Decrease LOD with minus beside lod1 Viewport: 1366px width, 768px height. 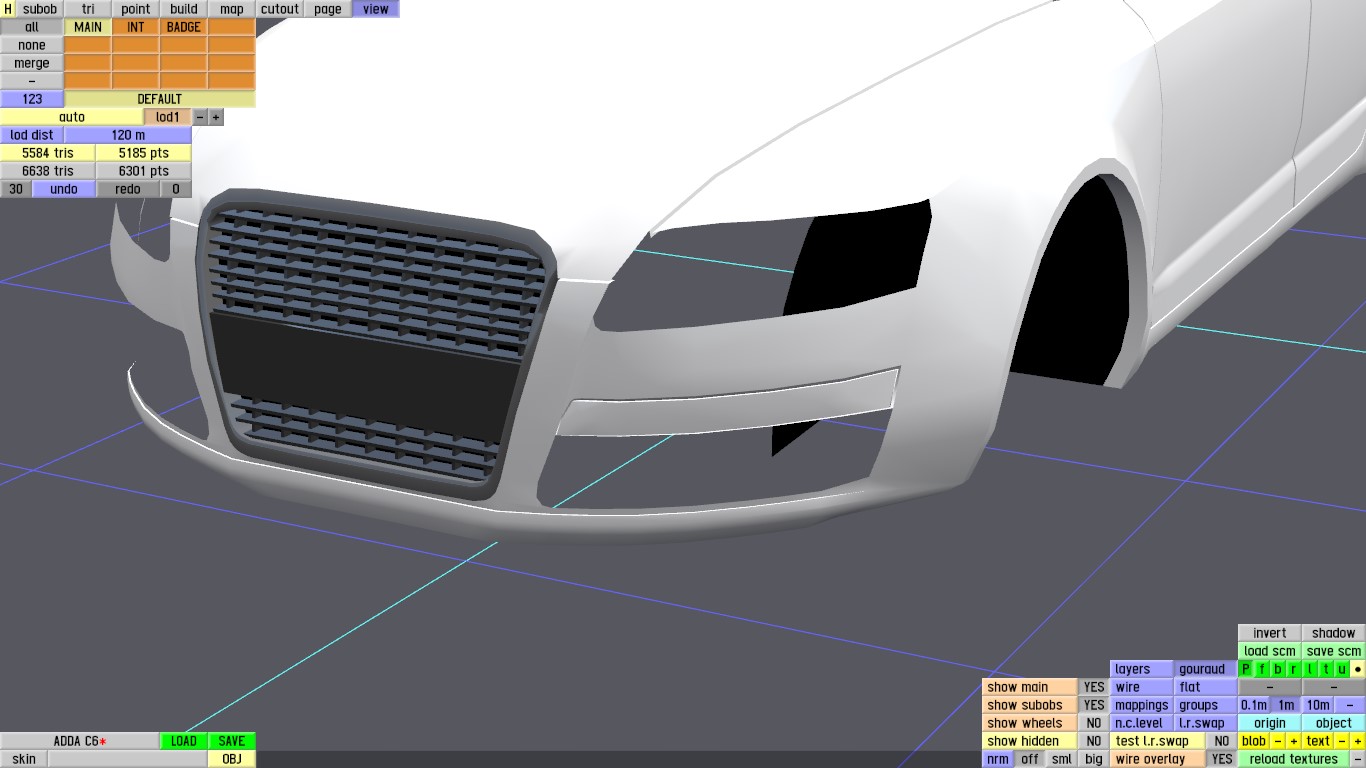coord(200,117)
